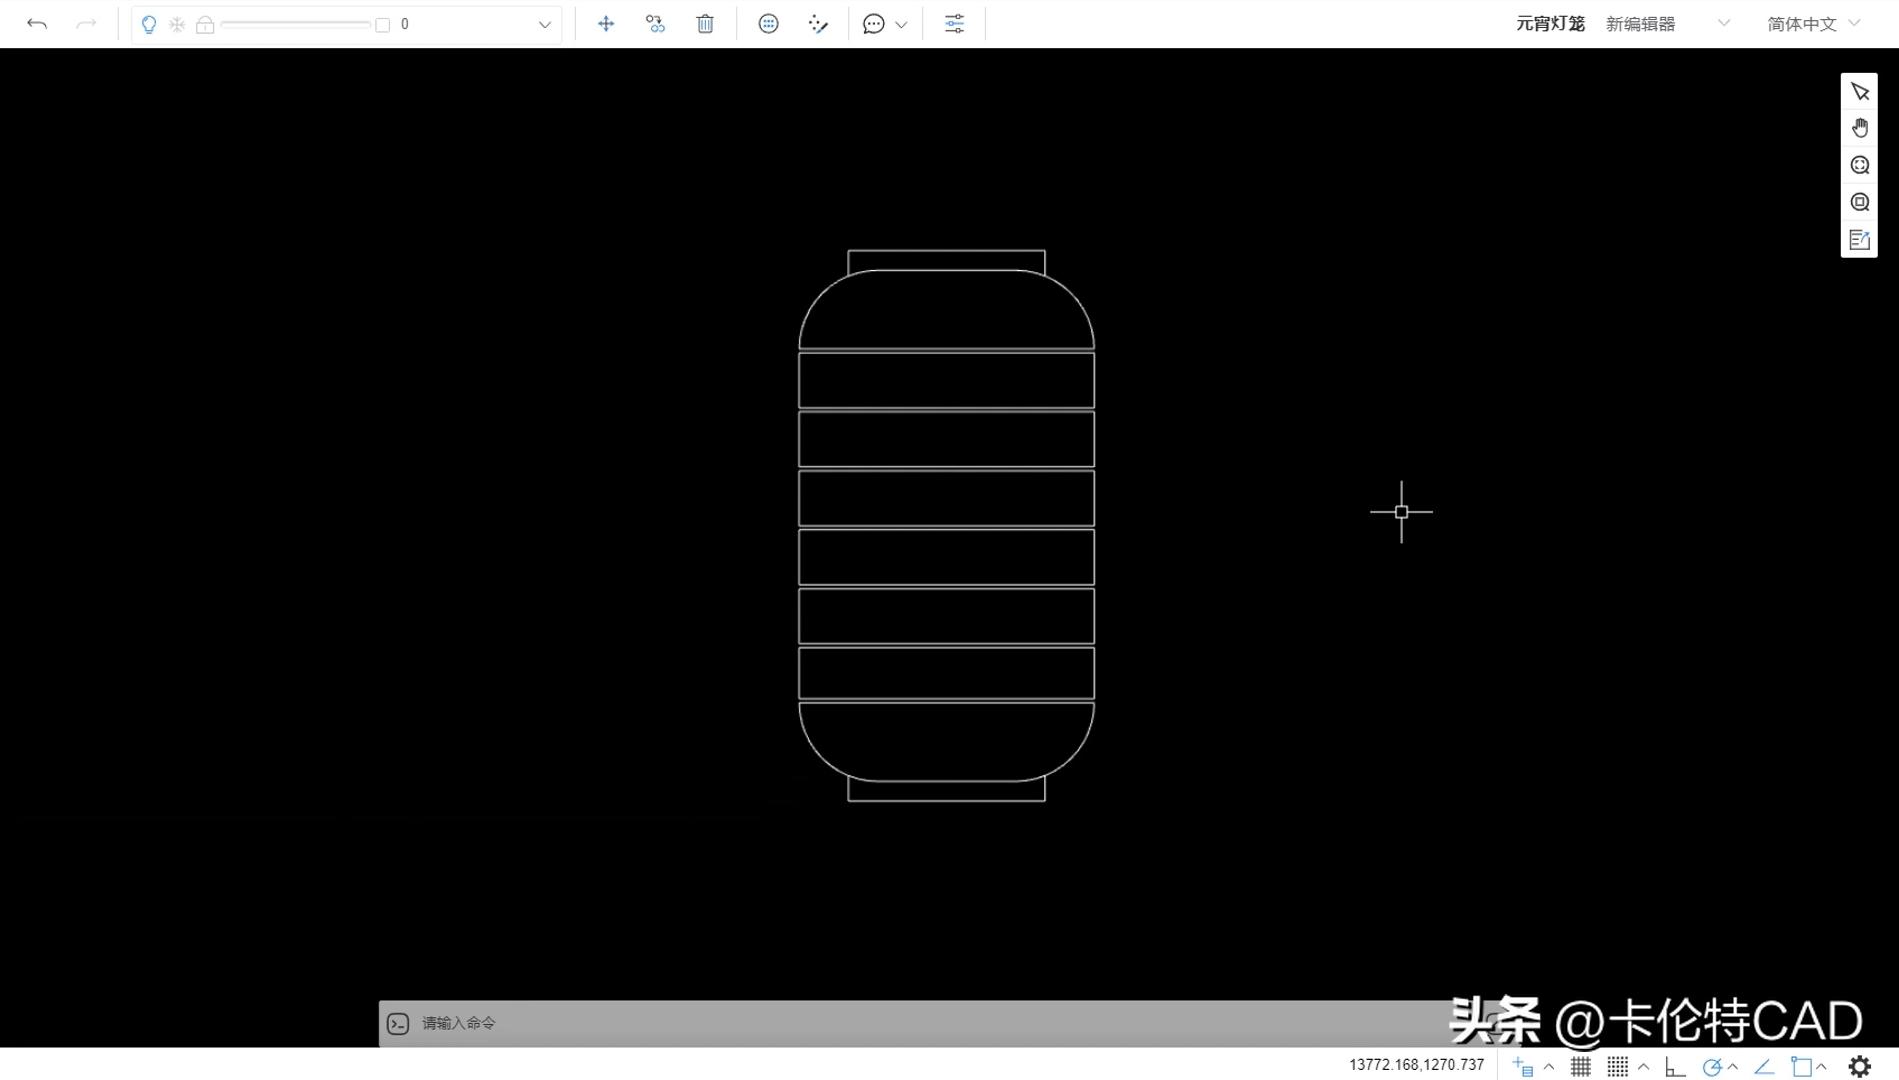The height and width of the screenshot is (1080, 1899).
Task: Open the 新编辑器 editor dropdown
Action: pos(1666,24)
